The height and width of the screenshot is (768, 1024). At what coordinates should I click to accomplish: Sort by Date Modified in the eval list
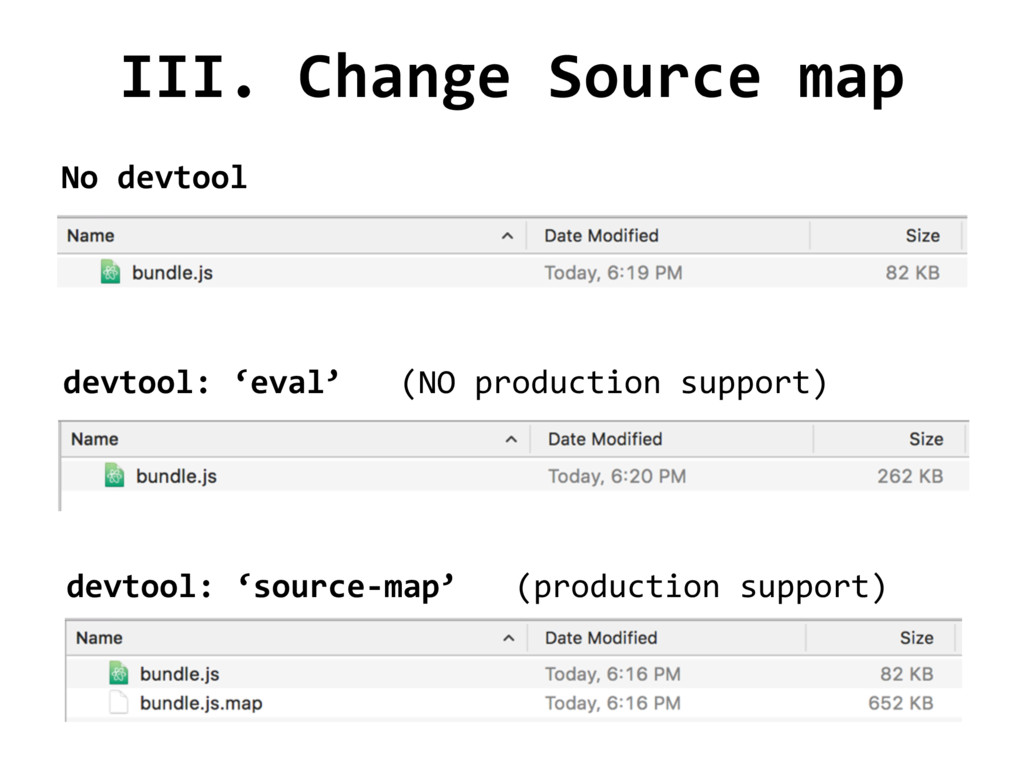pos(605,439)
